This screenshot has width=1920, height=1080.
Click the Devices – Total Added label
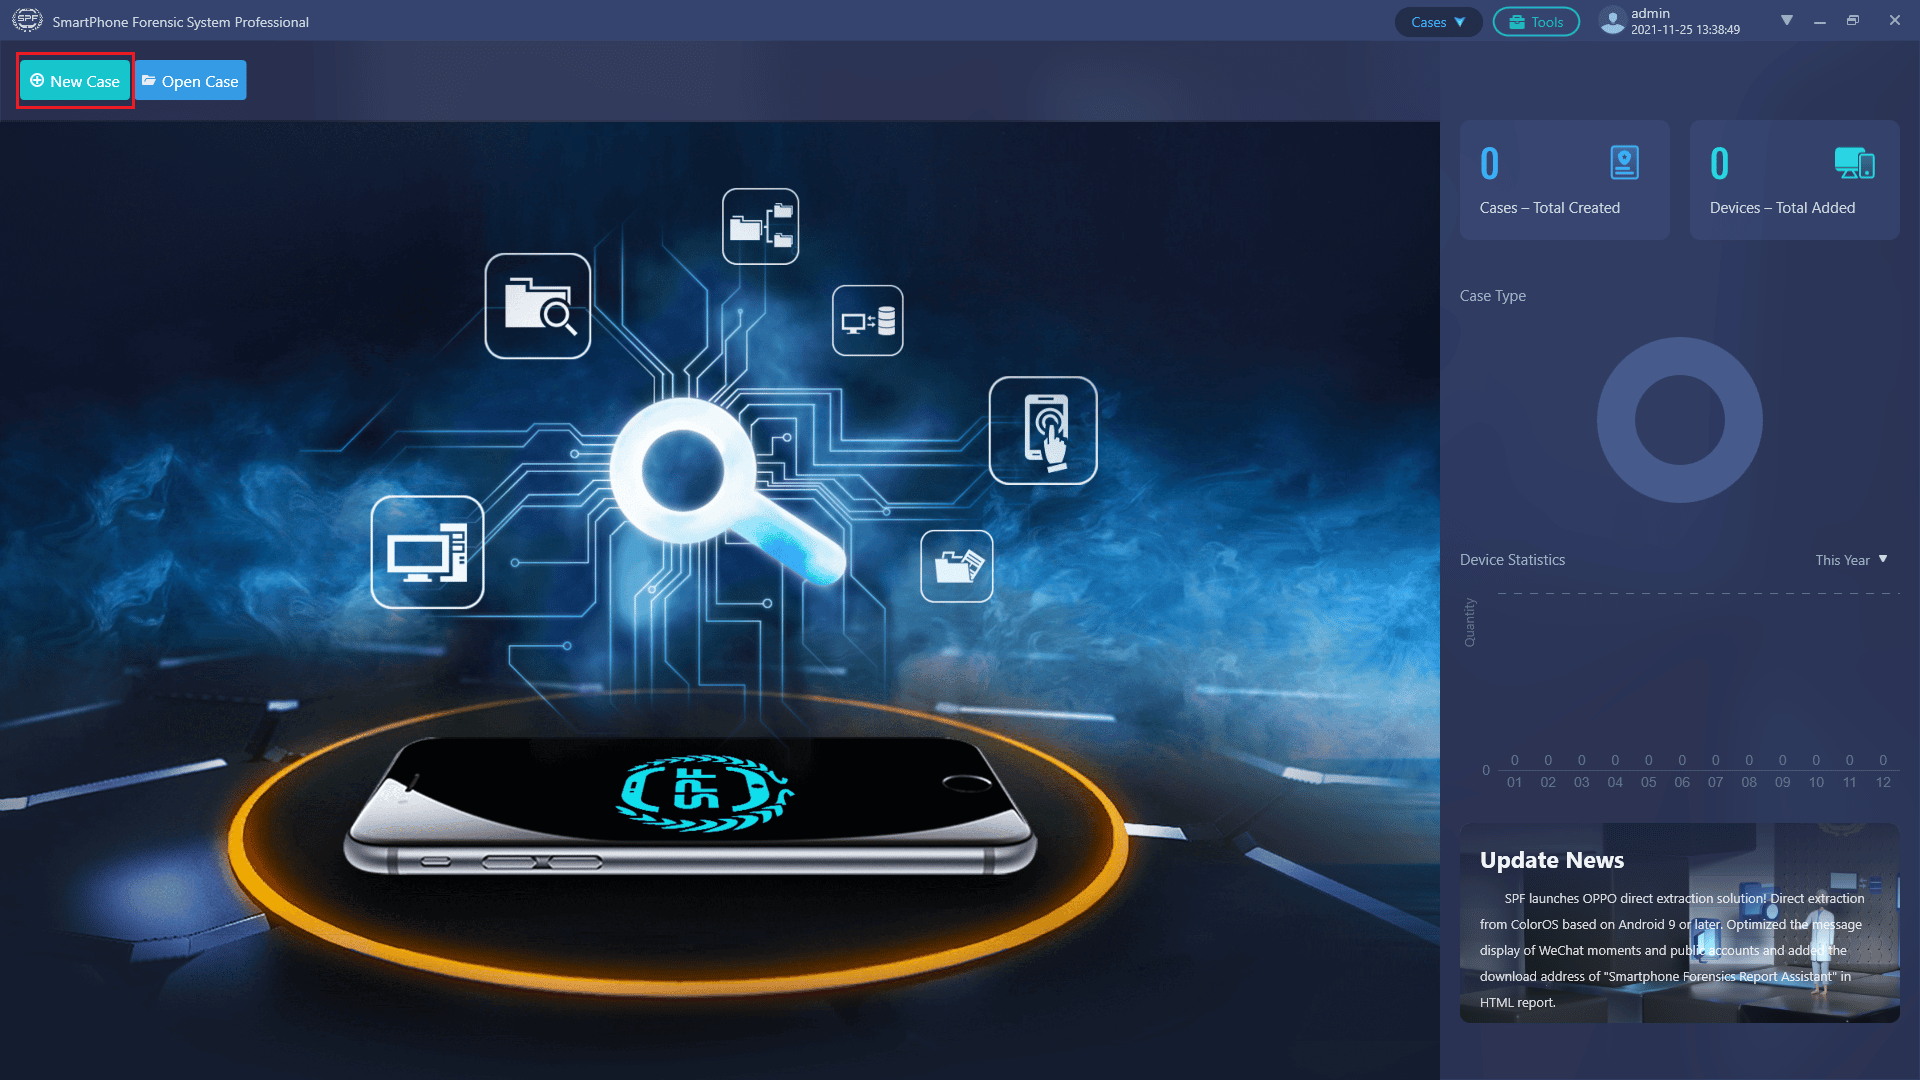(1783, 208)
